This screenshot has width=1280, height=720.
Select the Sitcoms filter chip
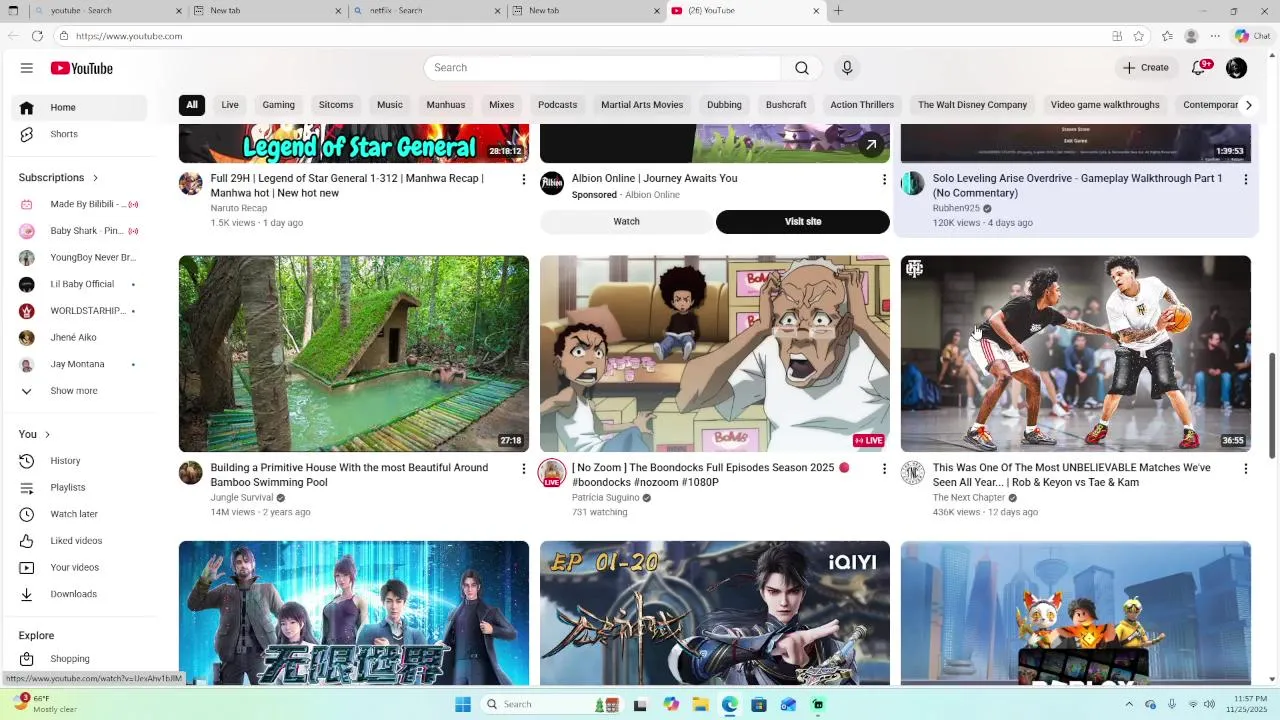[336, 105]
